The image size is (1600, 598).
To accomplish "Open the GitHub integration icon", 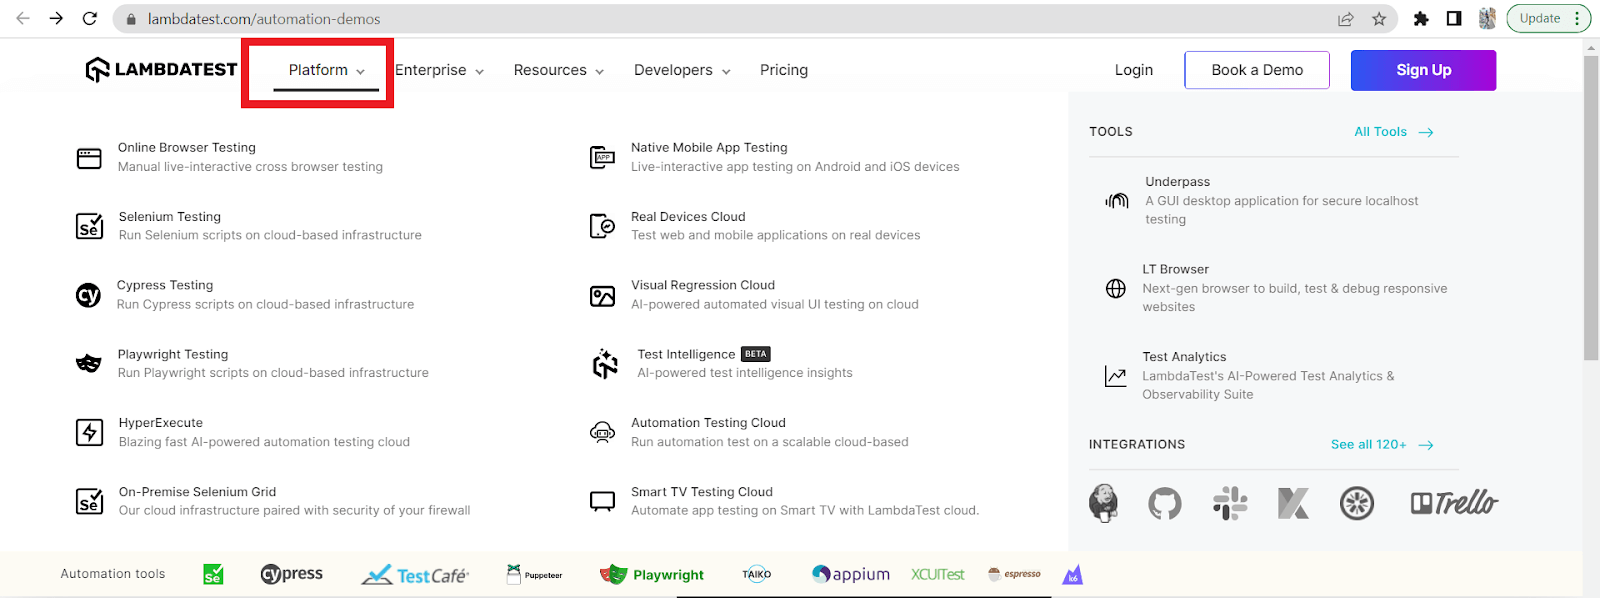I will coord(1164,503).
